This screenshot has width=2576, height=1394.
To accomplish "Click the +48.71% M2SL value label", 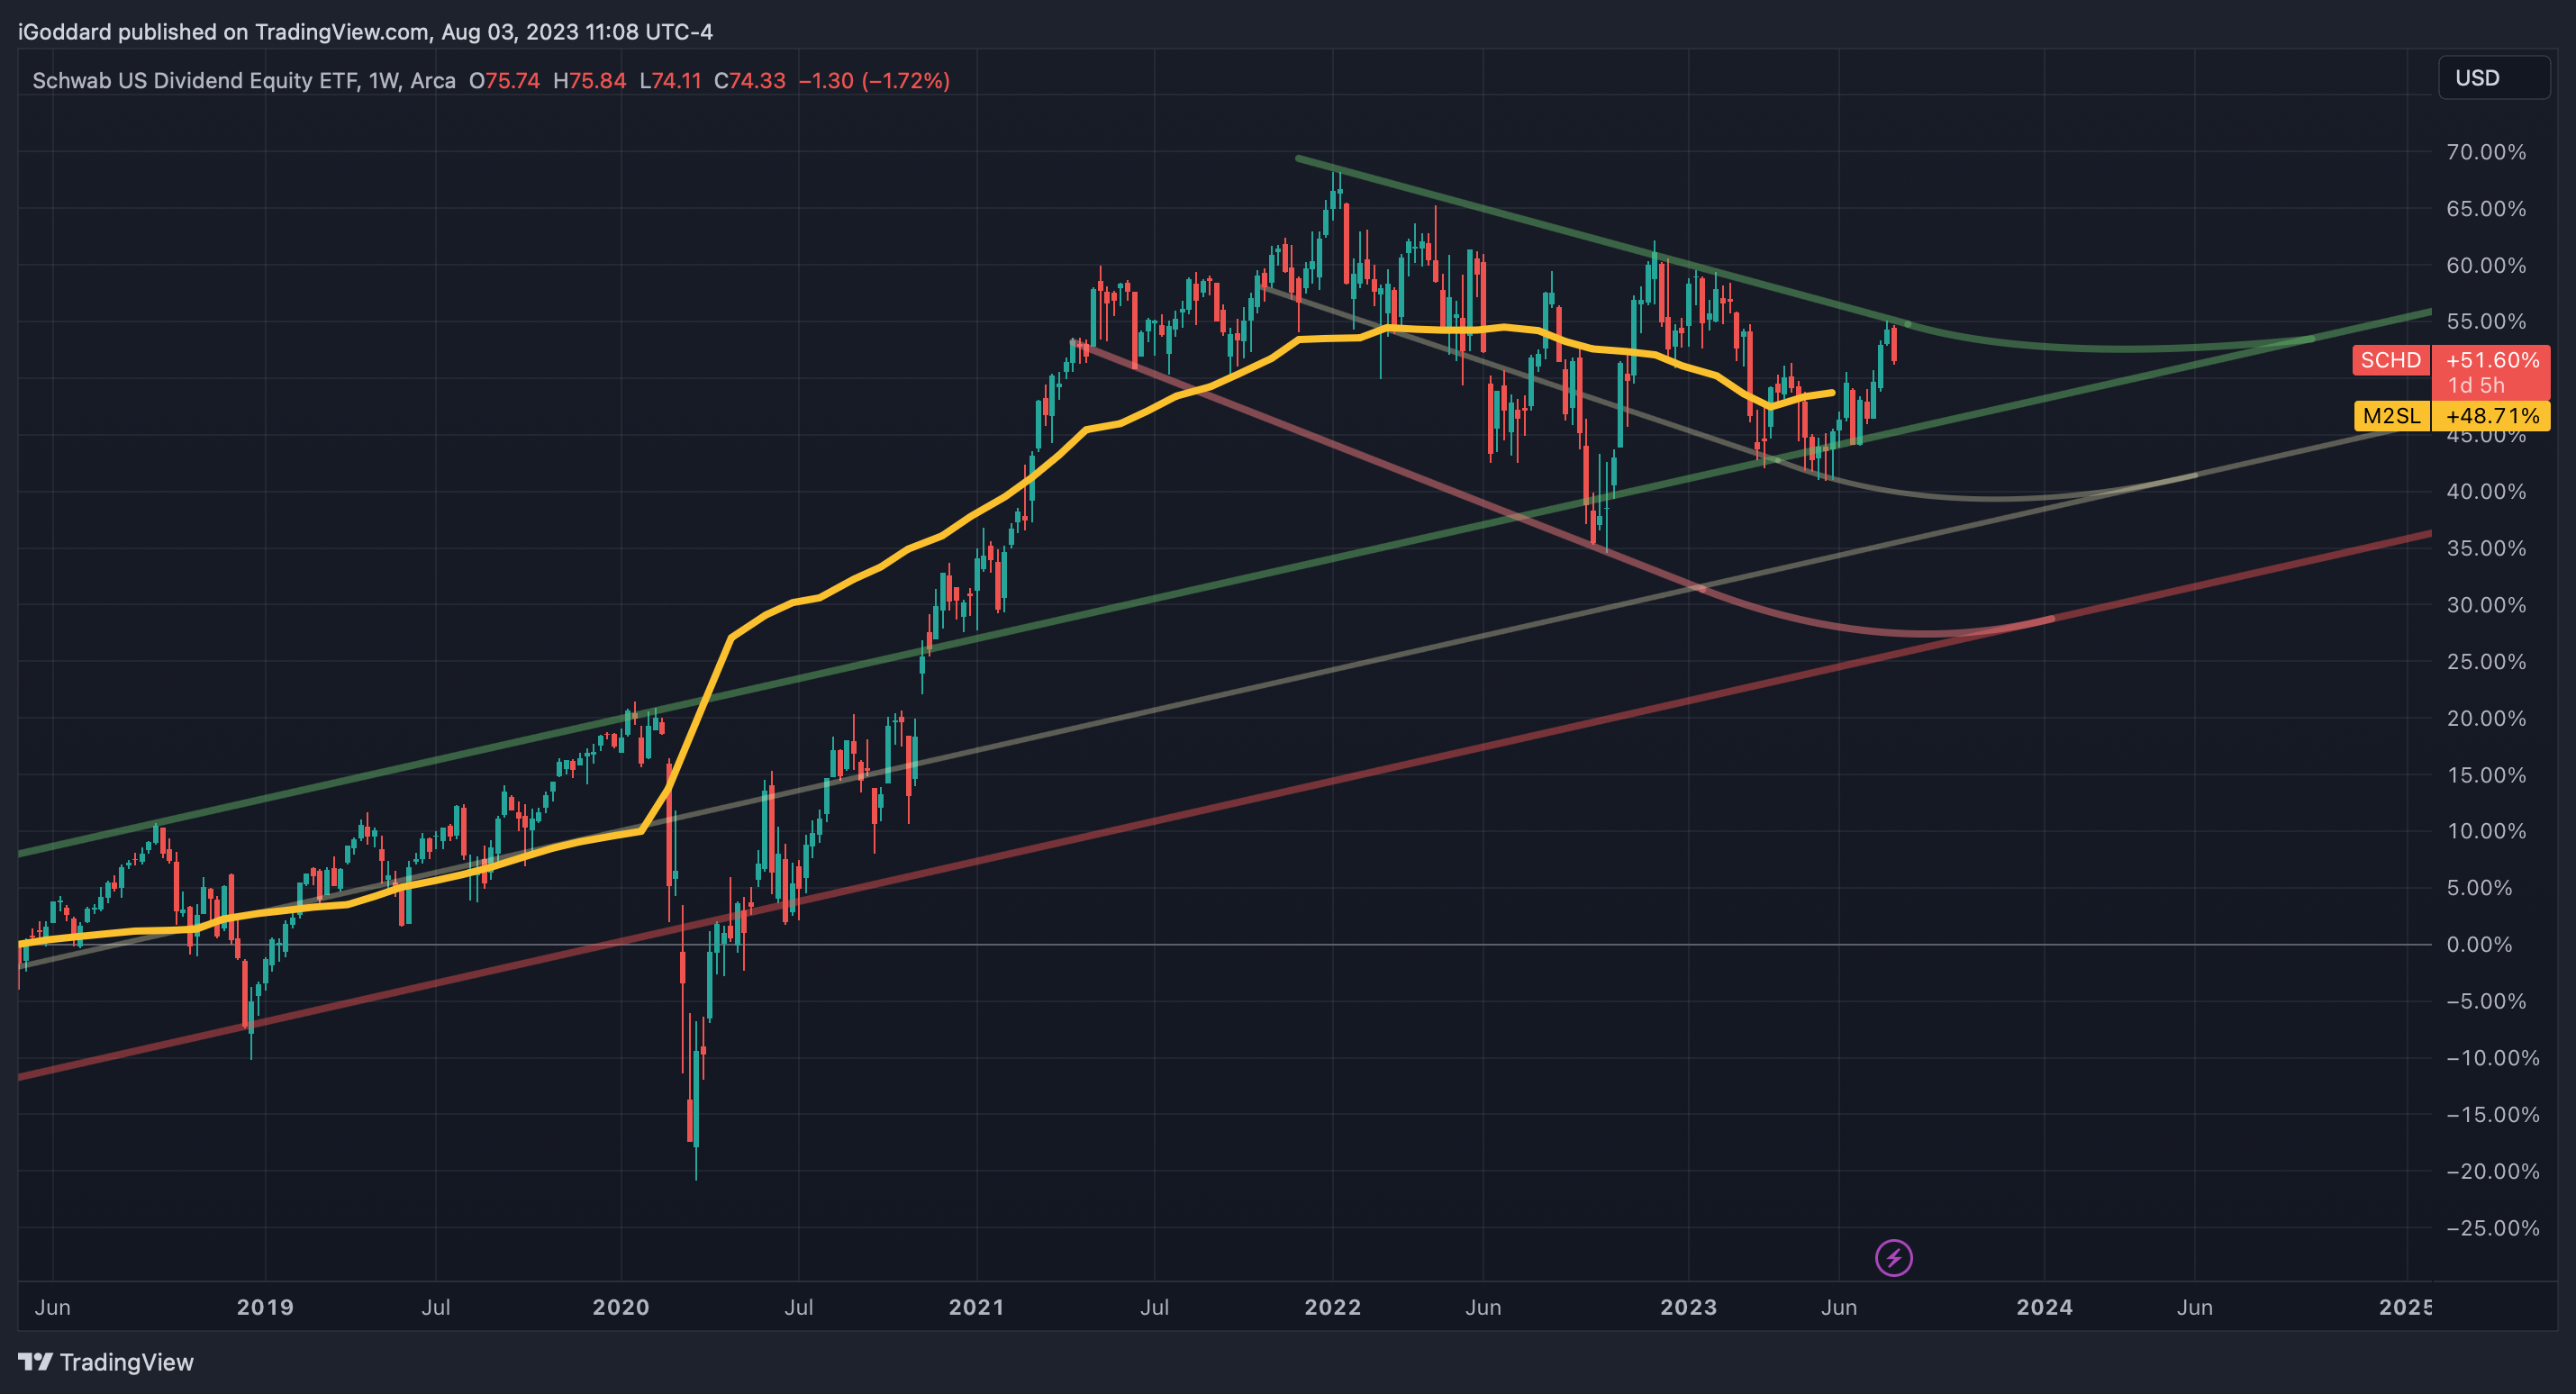I will coord(2491,416).
